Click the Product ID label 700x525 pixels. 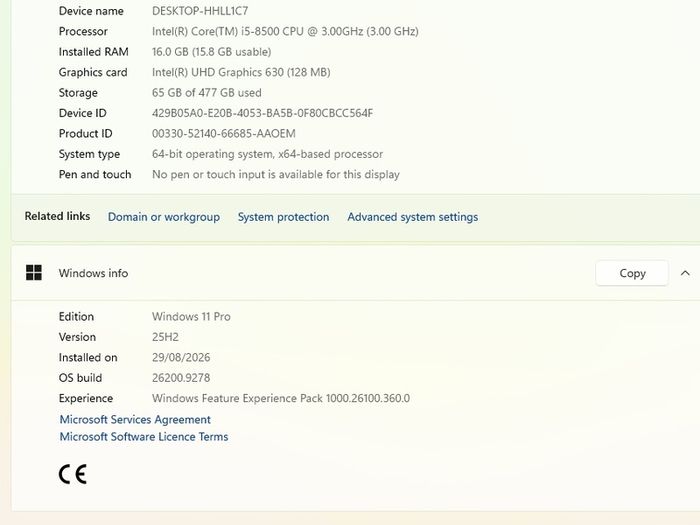(85, 133)
